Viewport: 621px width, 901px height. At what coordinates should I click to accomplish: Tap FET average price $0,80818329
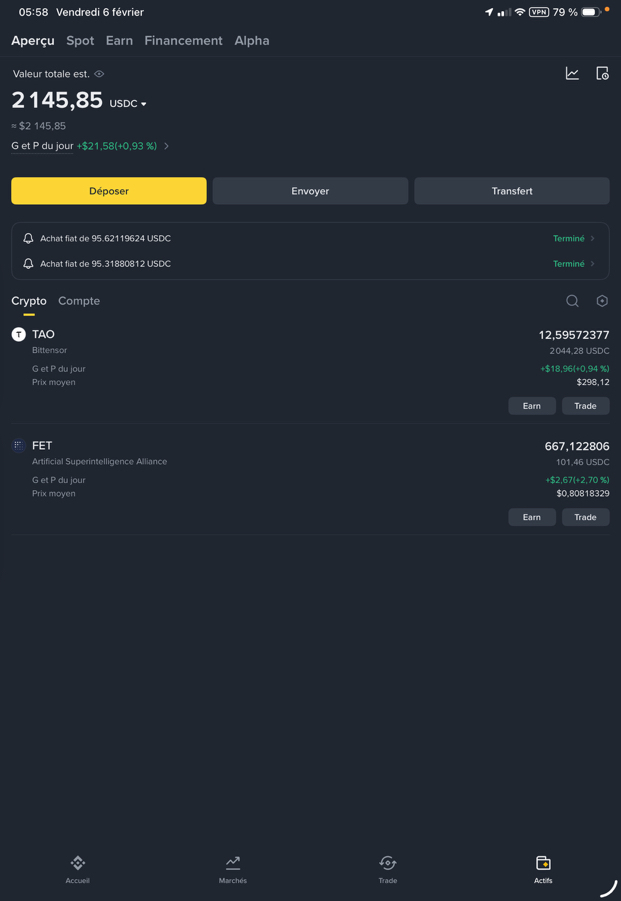583,494
